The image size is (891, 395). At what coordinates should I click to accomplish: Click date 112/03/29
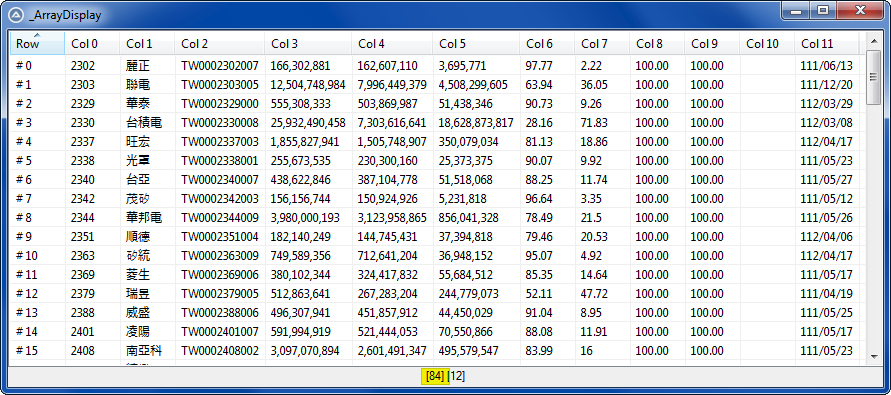click(x=826, y=103)
